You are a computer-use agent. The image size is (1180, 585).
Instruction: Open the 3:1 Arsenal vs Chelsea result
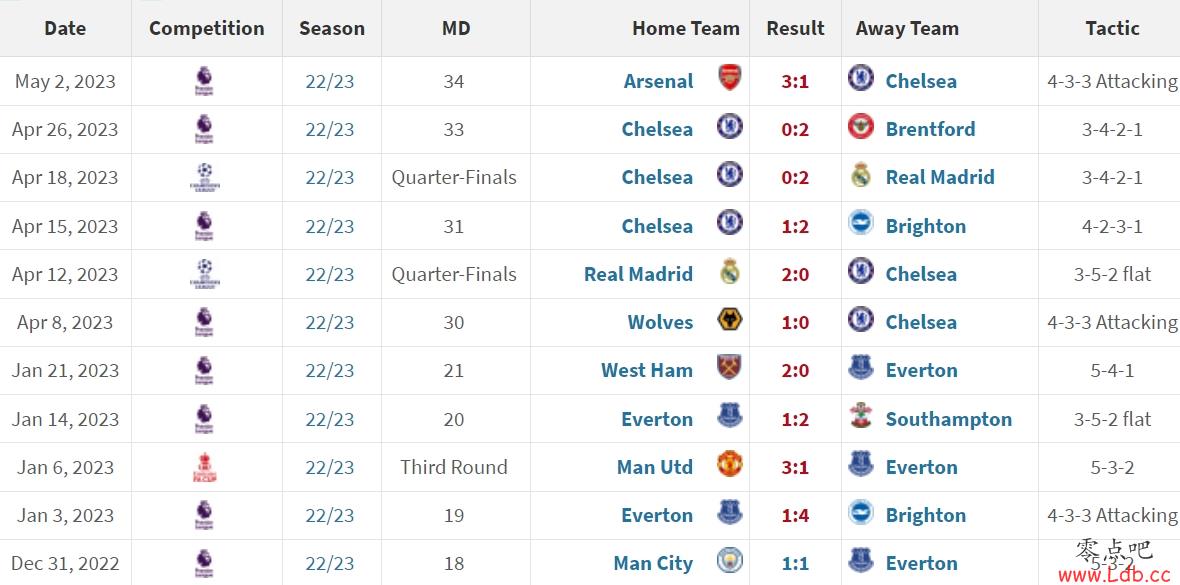click(x=795, y=81)
